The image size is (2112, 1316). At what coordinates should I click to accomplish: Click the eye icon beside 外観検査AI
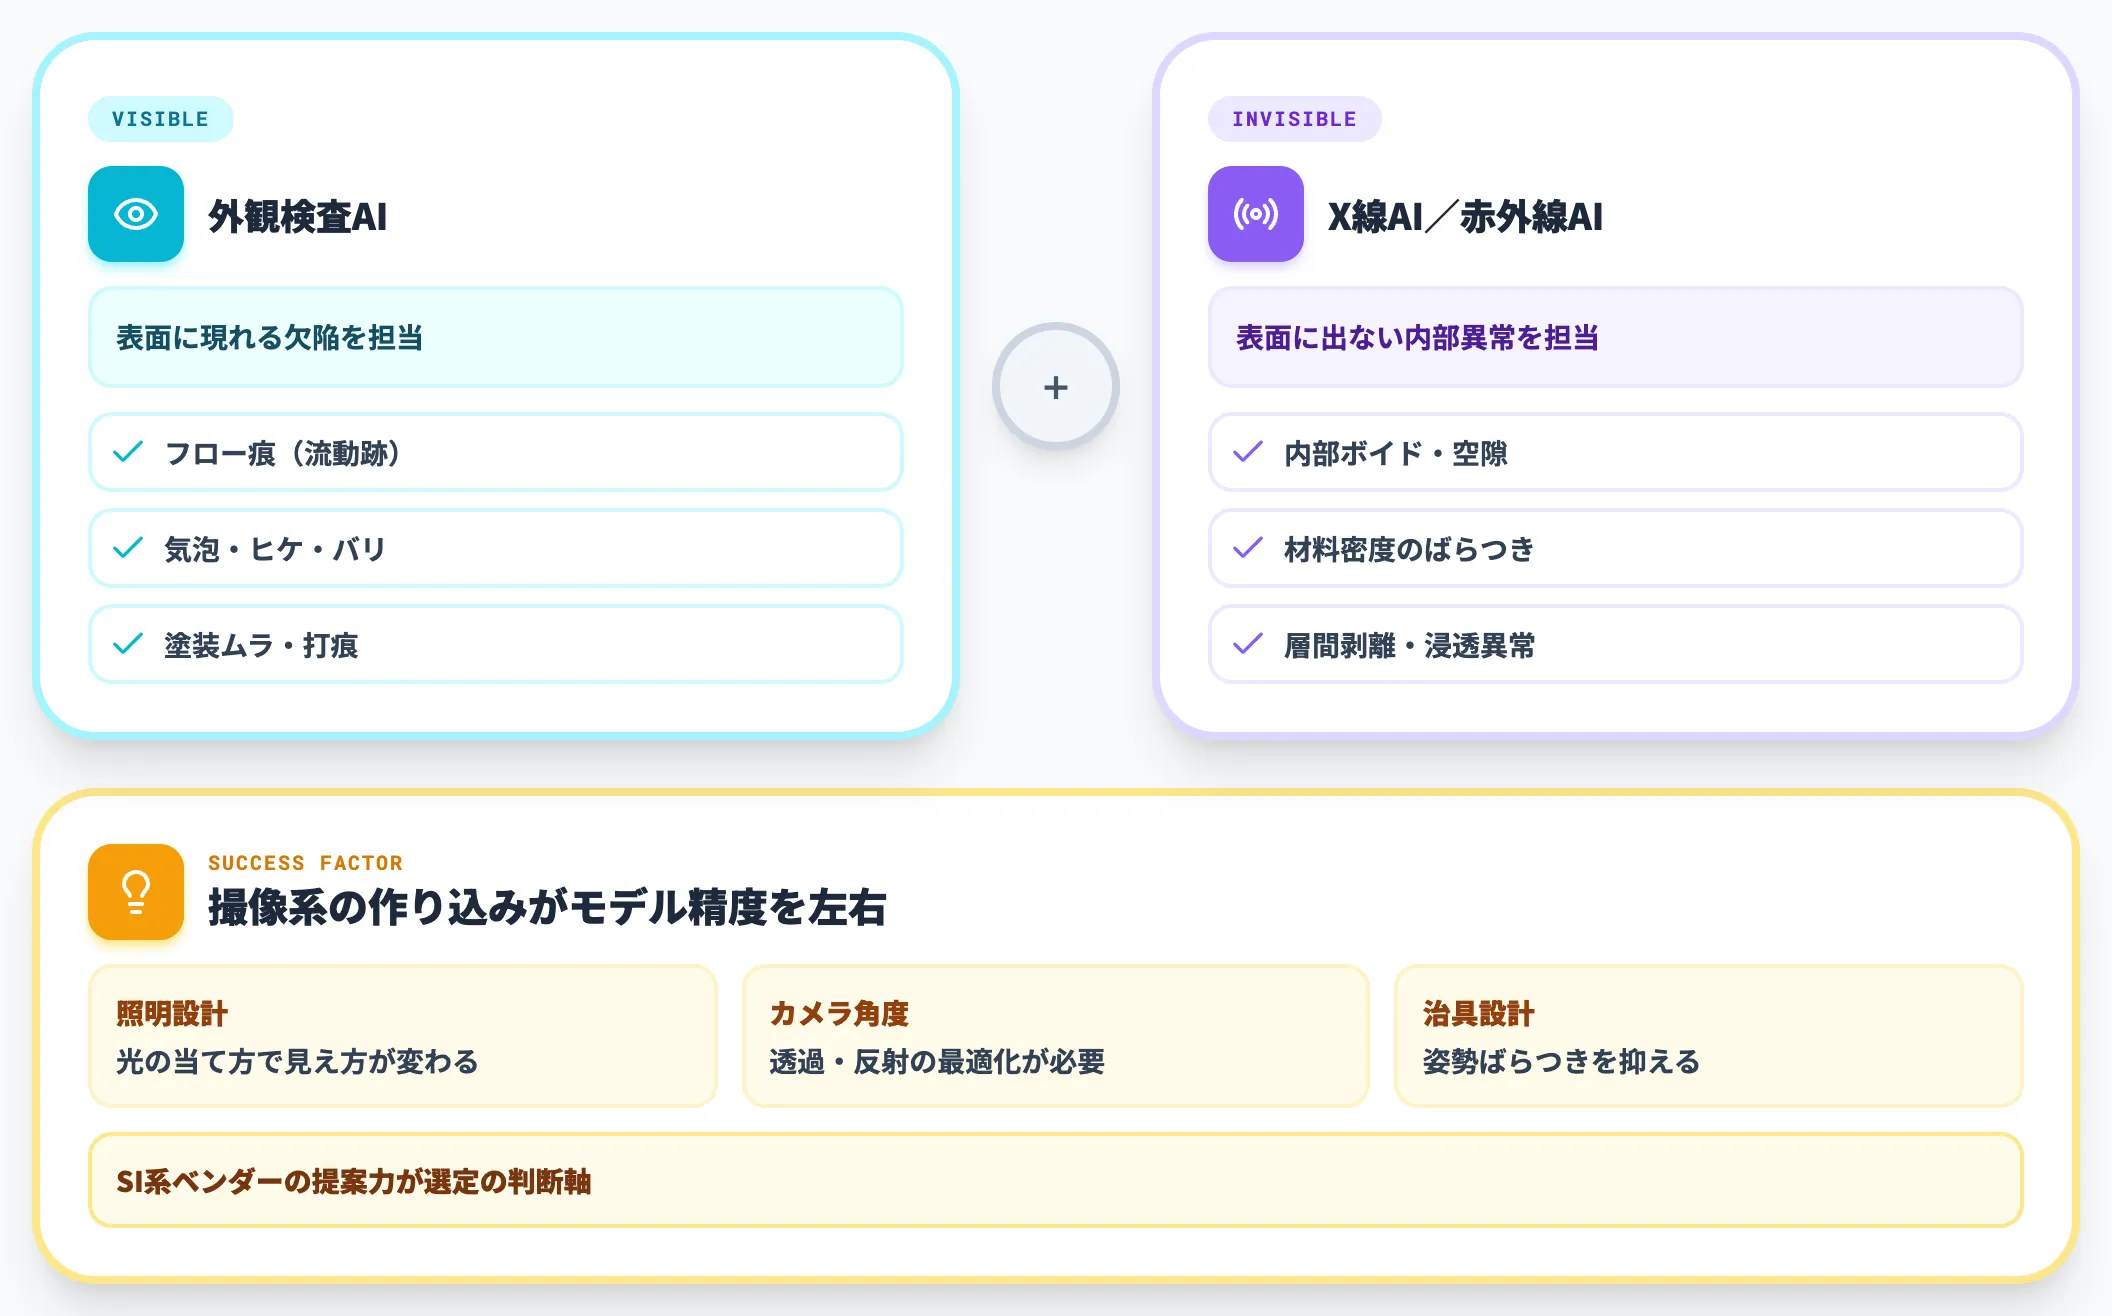click(136, 214)
